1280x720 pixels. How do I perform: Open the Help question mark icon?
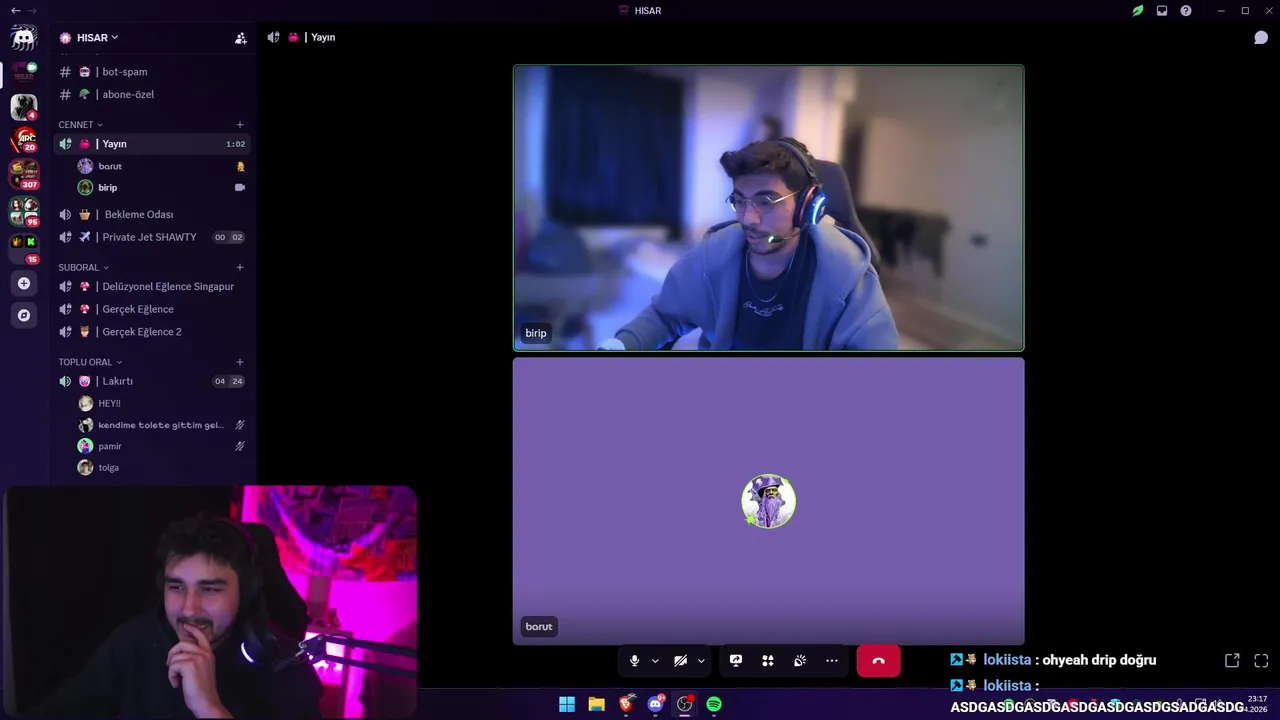click(x=1186, y=11)
